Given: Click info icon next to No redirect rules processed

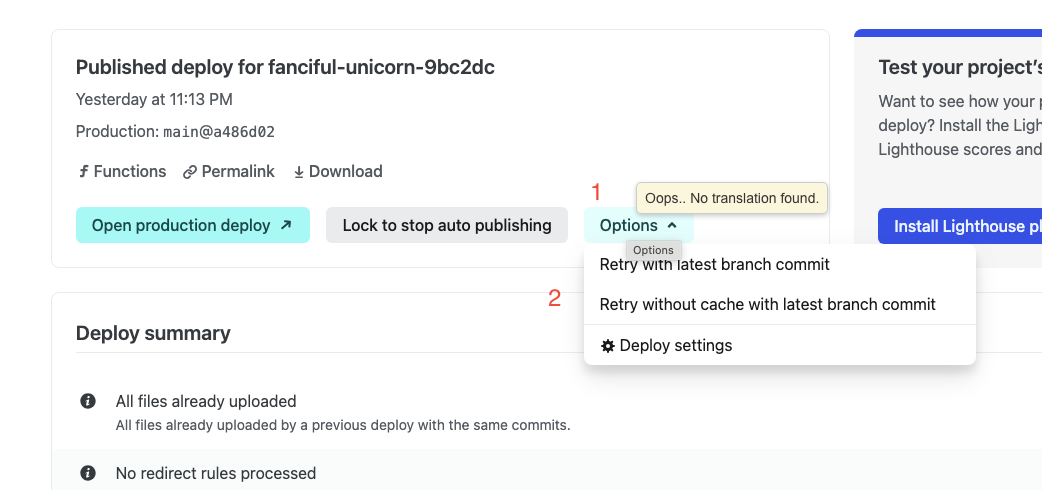Looking at the screenshot, I should (88, 473).
